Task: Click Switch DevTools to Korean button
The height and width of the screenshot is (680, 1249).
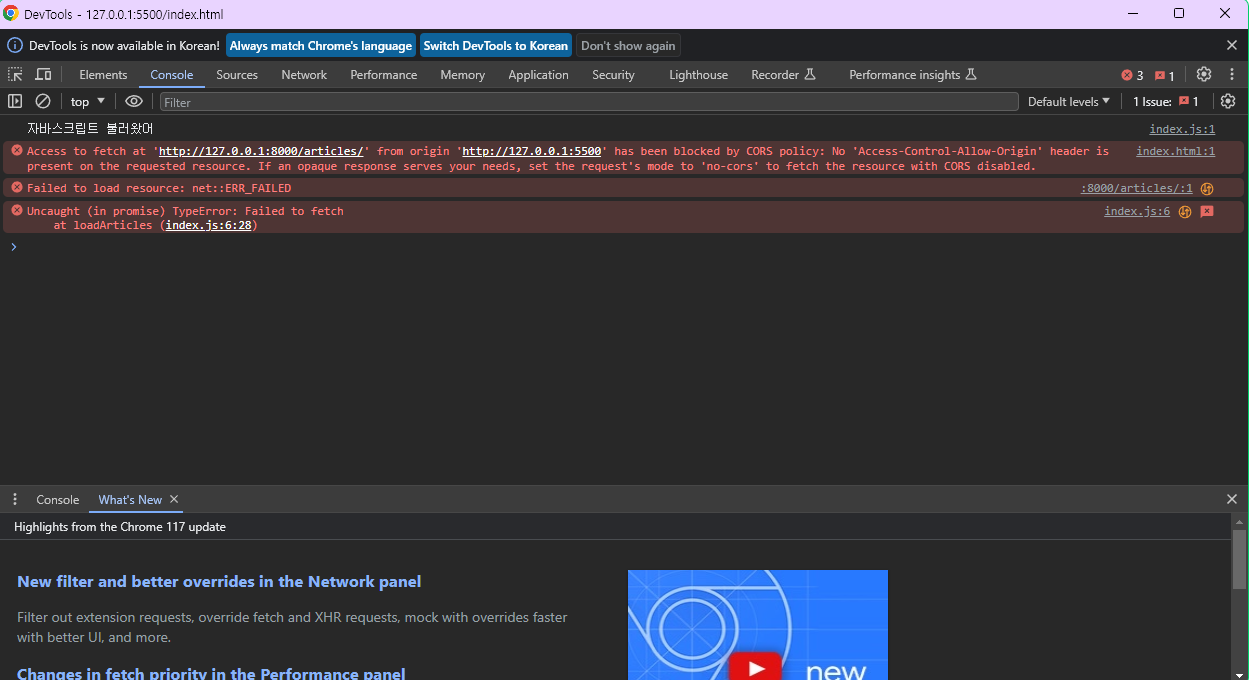Action: 495,45
